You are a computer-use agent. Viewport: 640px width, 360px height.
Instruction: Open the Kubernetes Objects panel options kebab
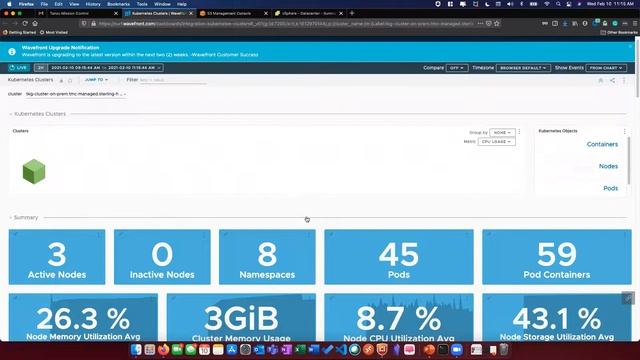click(x=624, y=131)
